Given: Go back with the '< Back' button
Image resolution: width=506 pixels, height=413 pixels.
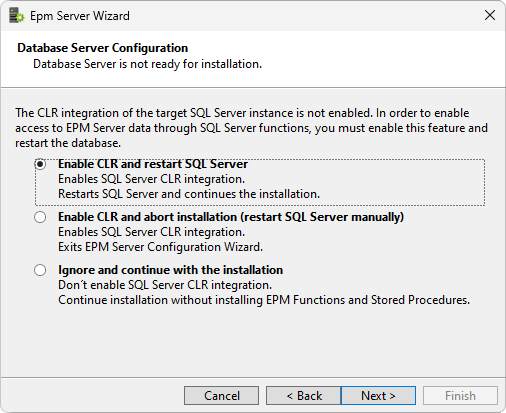Looking at the screenshot, I should click(x=303, y=396).
